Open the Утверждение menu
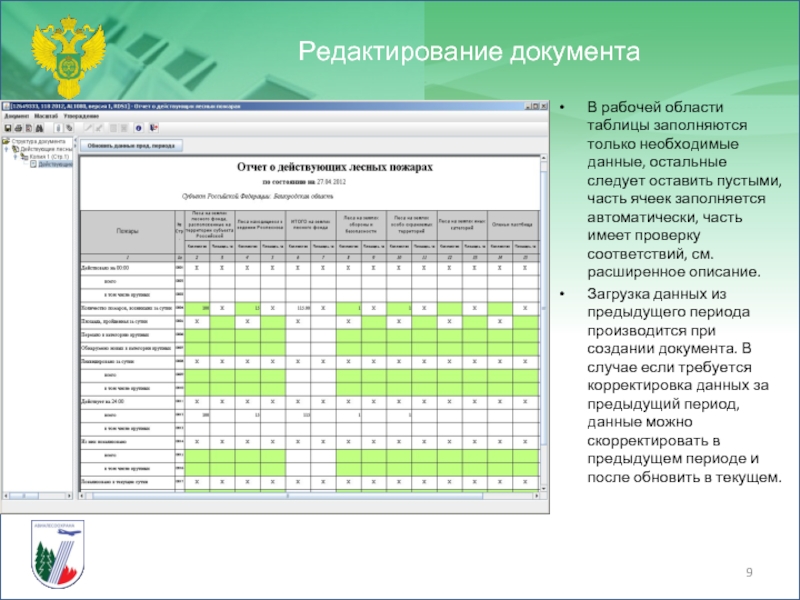Screen dimensions: 800x600 click(81, 116)
